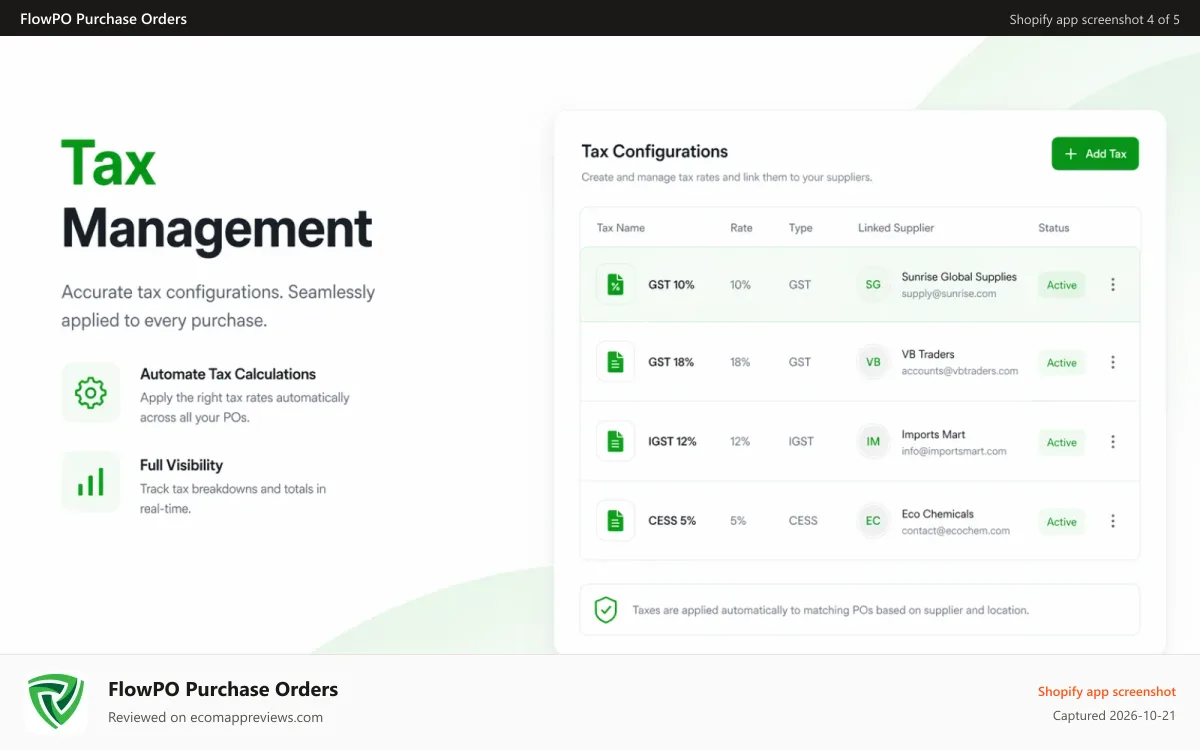Click Sunrise Global Supplies supplier name
Viewport: 1200px width, 750px height.
point(959,277)
